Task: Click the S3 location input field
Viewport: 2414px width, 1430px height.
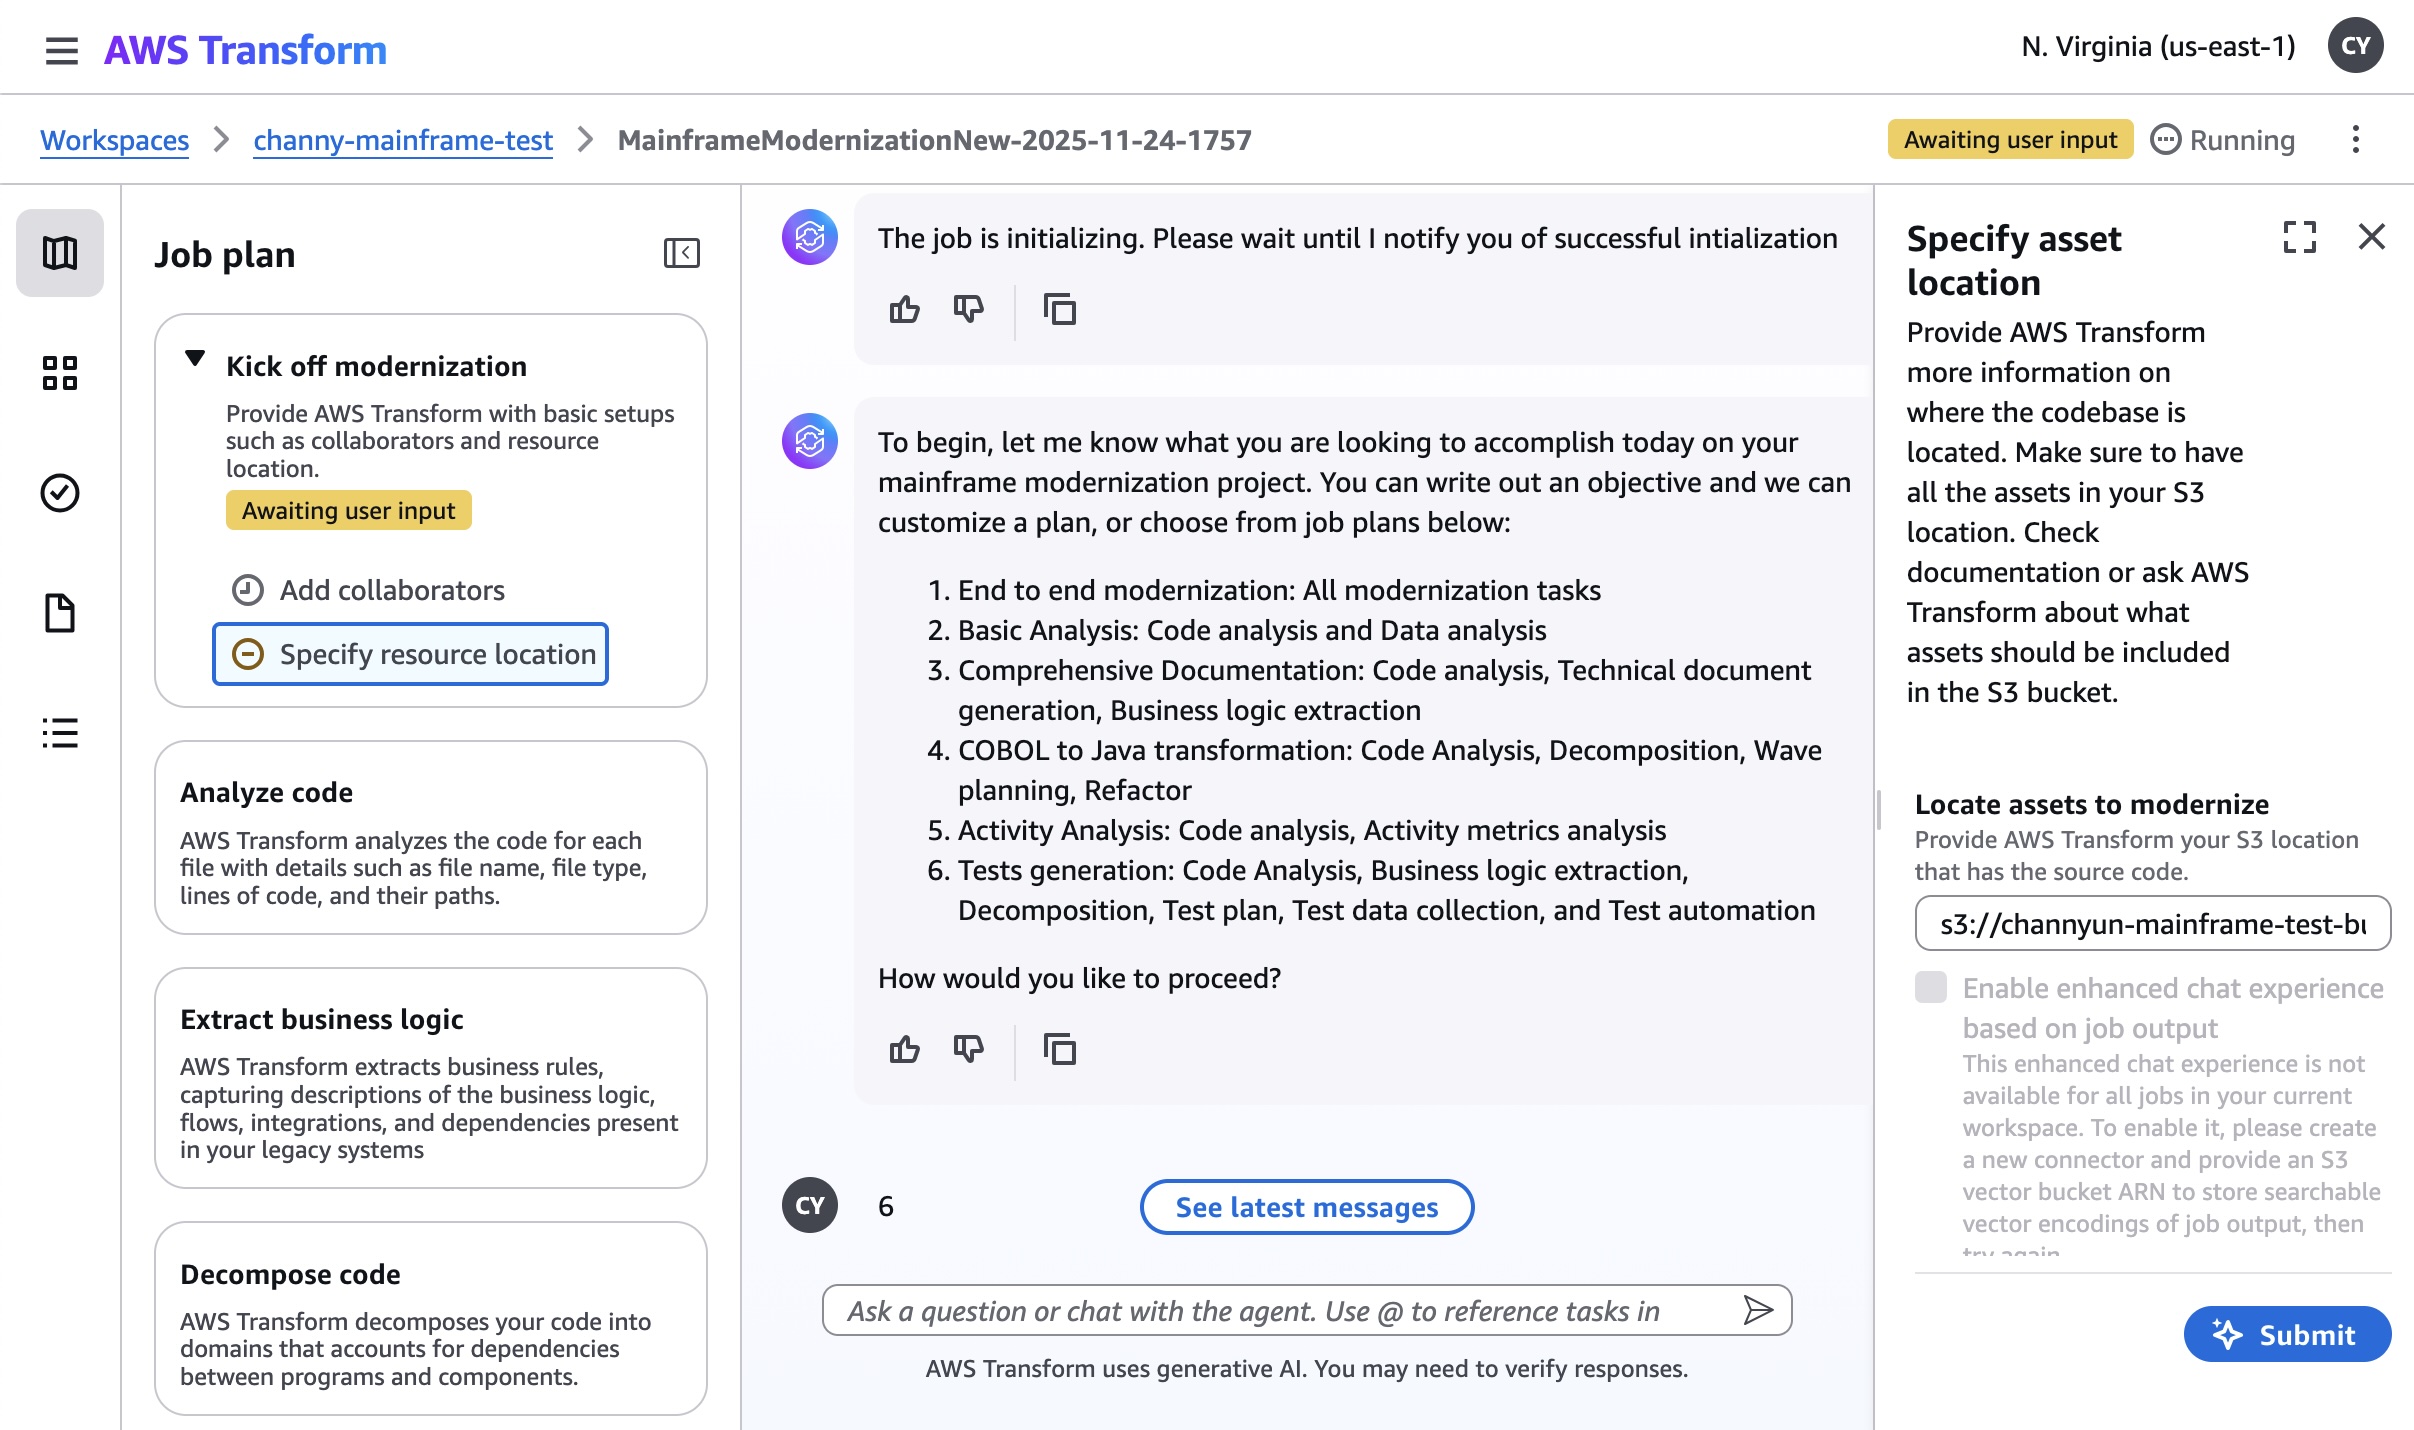Action: 2151,924
